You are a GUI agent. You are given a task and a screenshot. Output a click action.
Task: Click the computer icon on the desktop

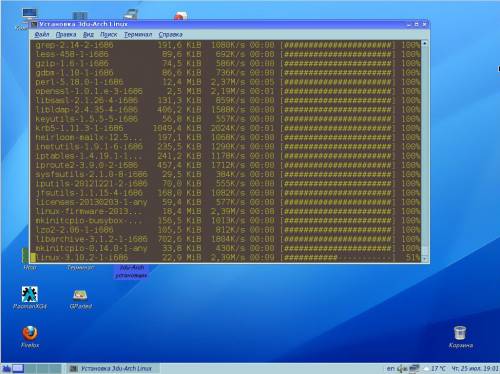pyautogui.click(x=29, y=14)
